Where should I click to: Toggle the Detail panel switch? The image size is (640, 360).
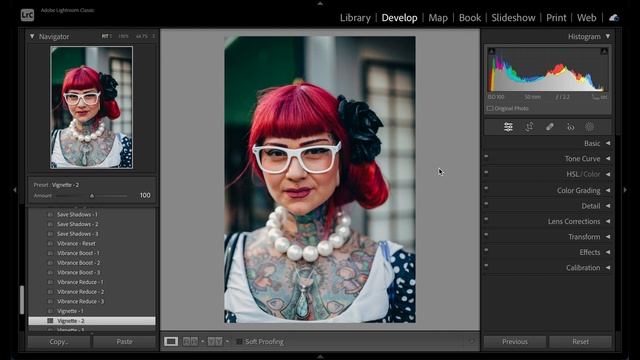coord(486,203)
